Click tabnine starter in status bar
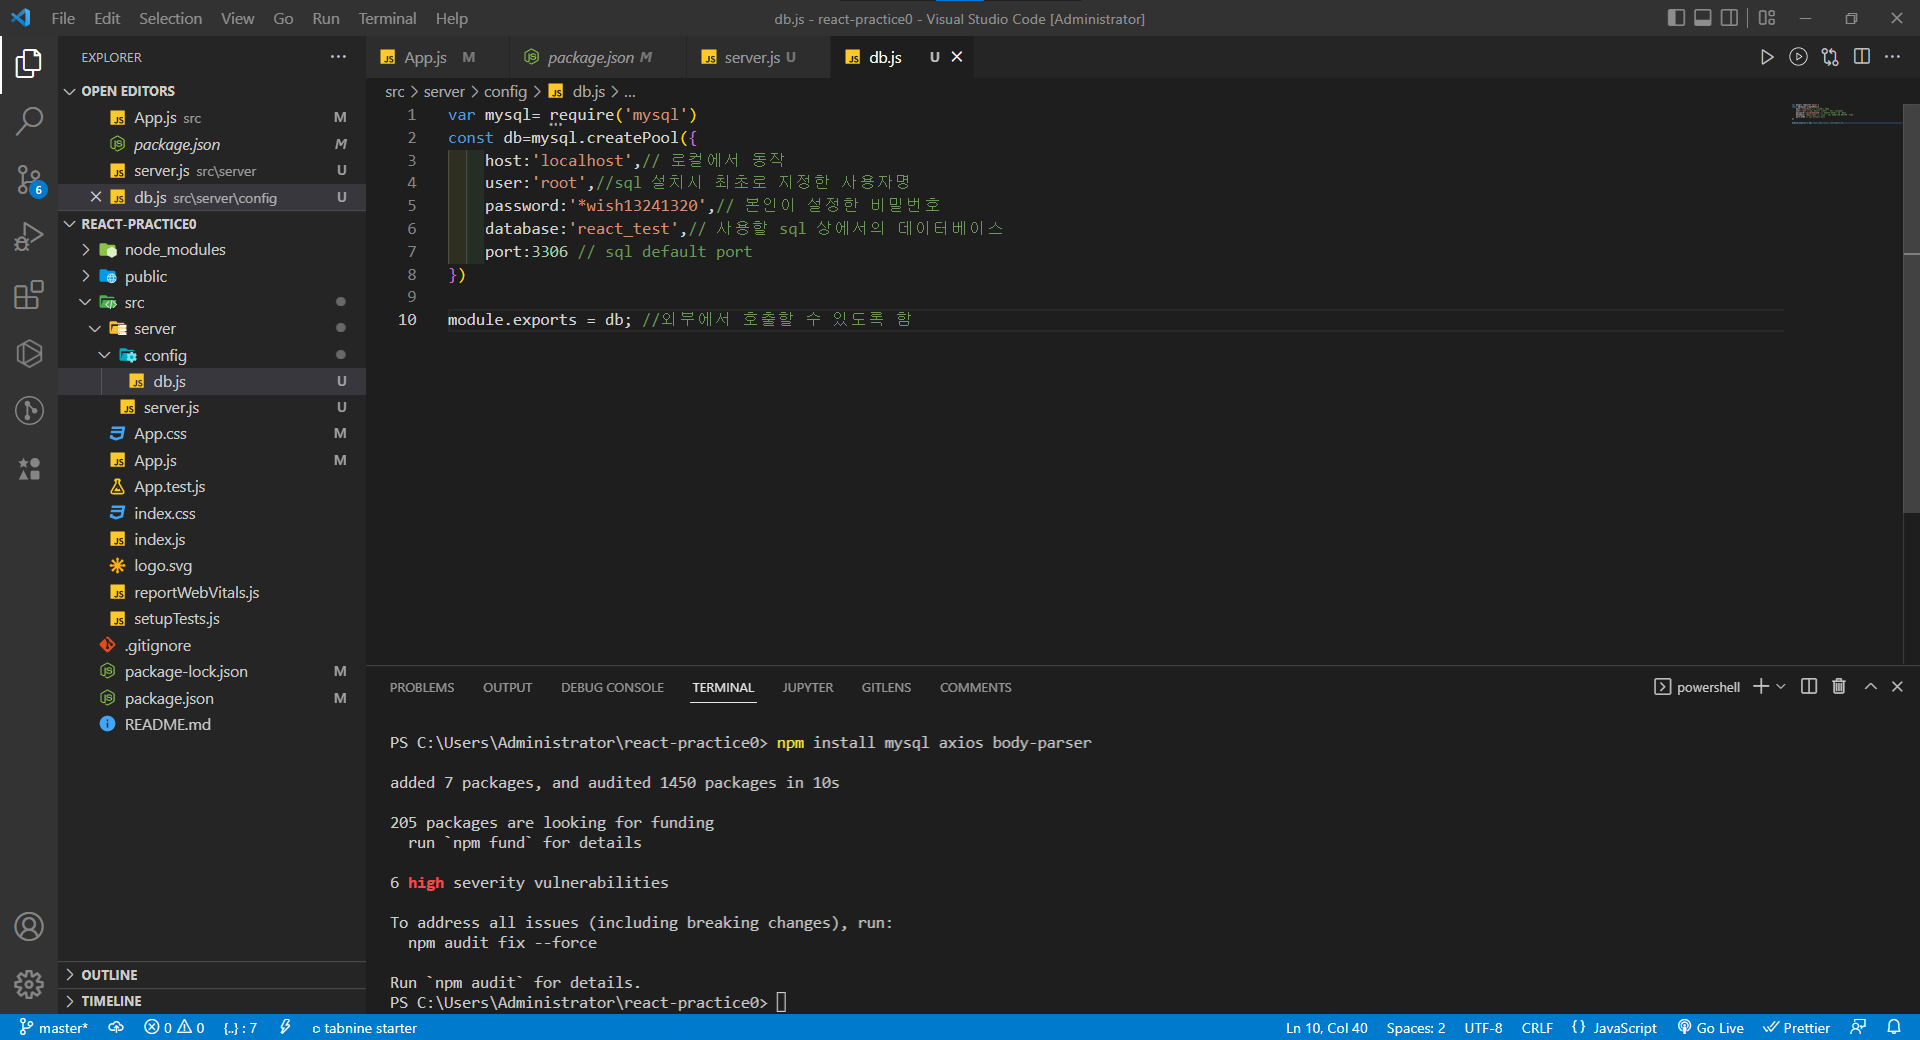Viewport: 1920px width, 1040px height. coord(364,1027)
